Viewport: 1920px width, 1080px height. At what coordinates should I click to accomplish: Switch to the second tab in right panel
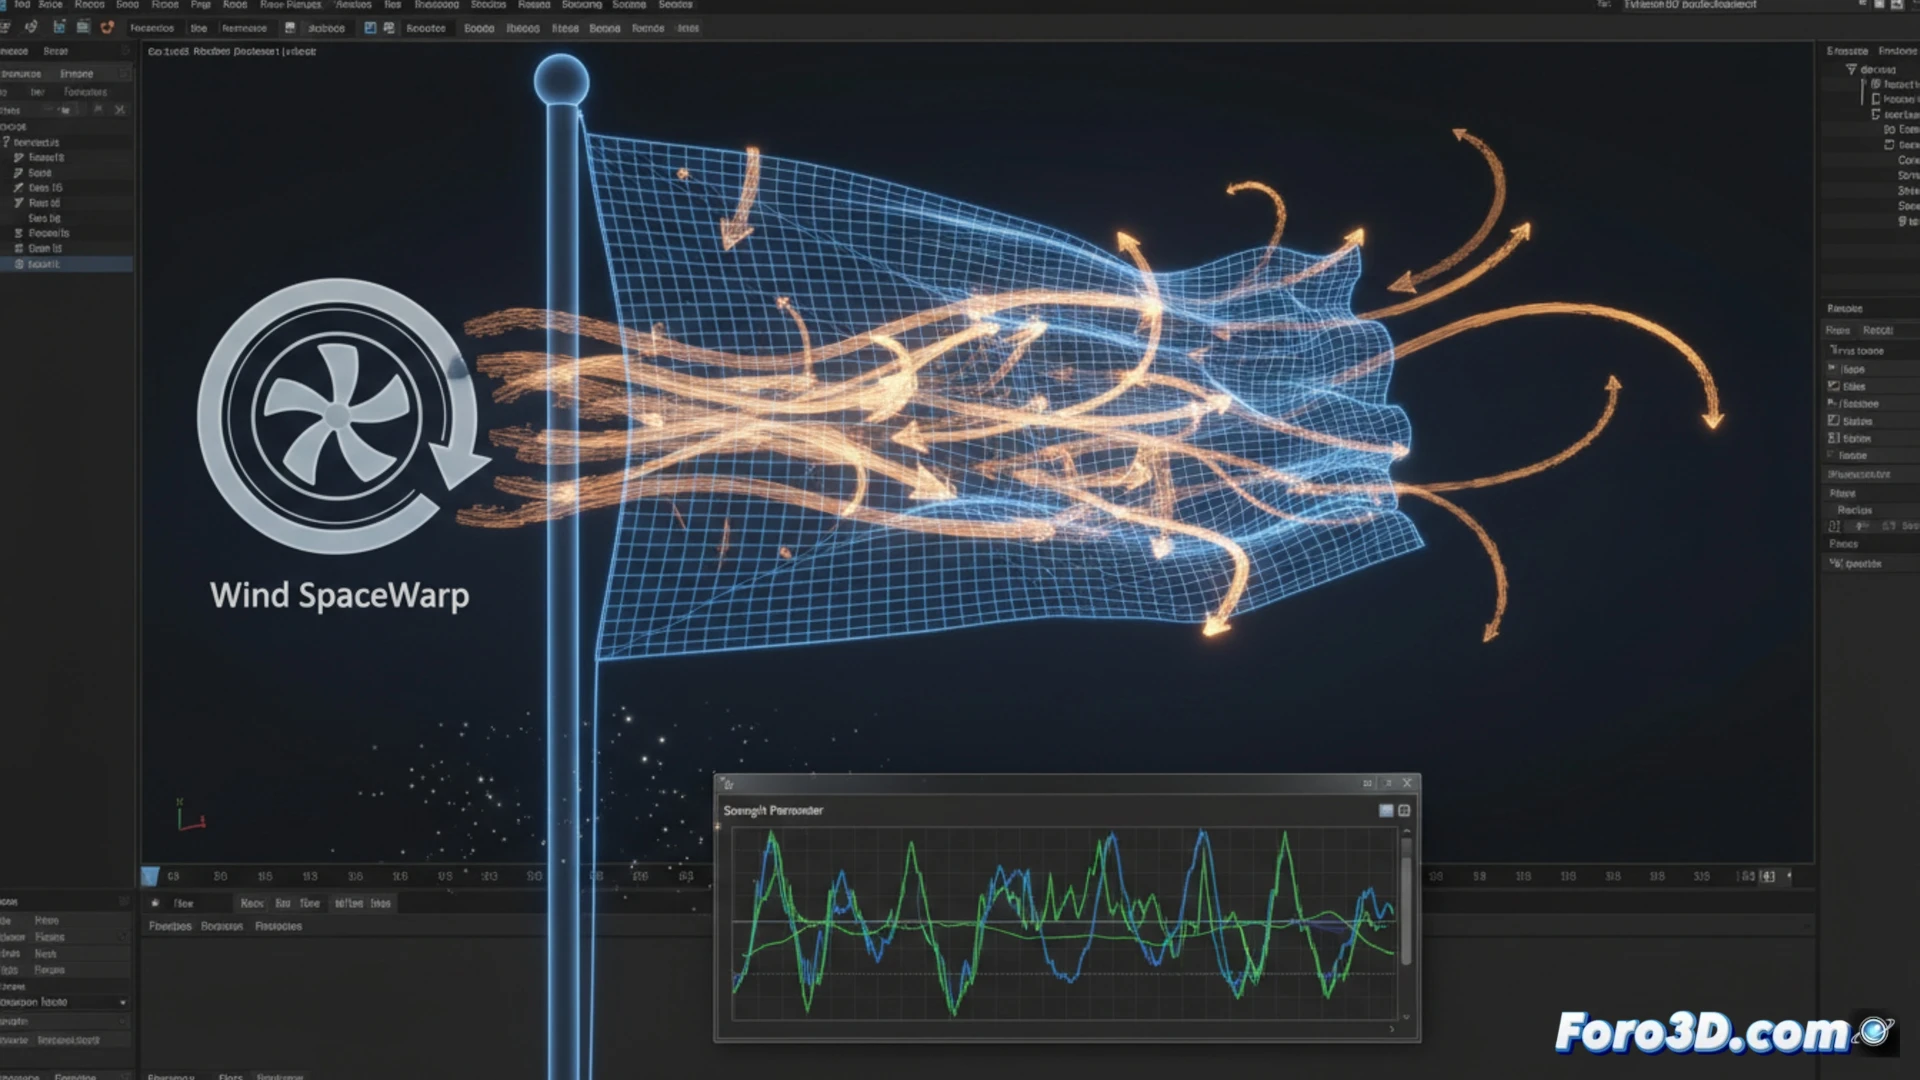(1896, 51)
